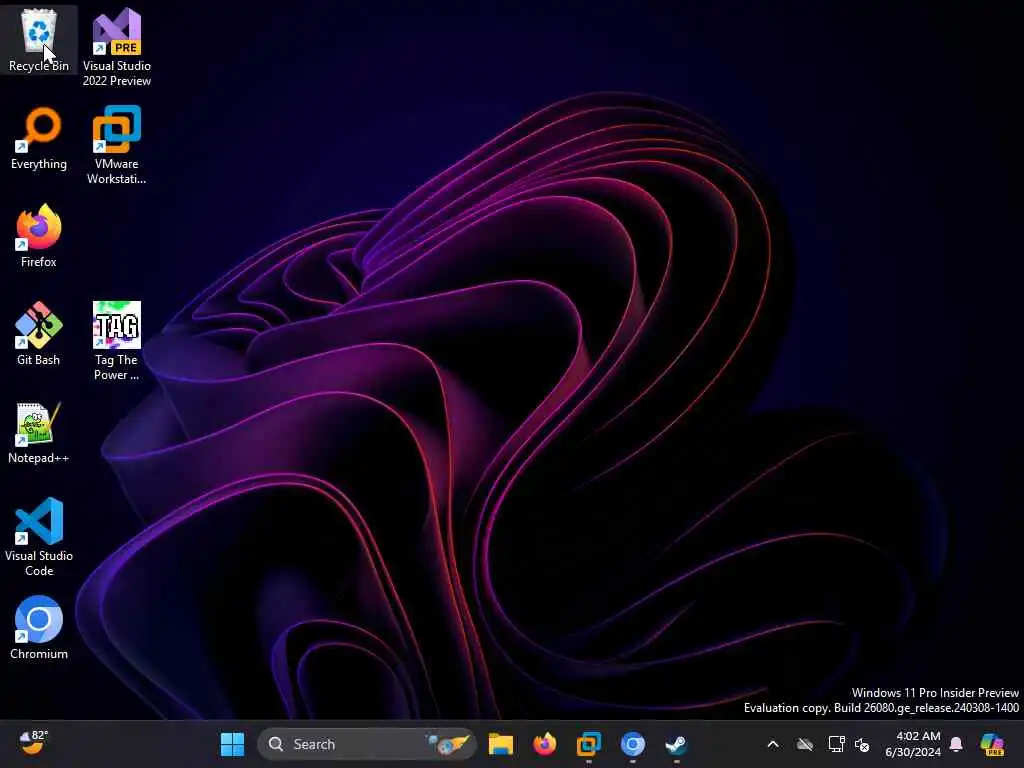Launch Copilot Preview from taskbar

coord(992,744)
